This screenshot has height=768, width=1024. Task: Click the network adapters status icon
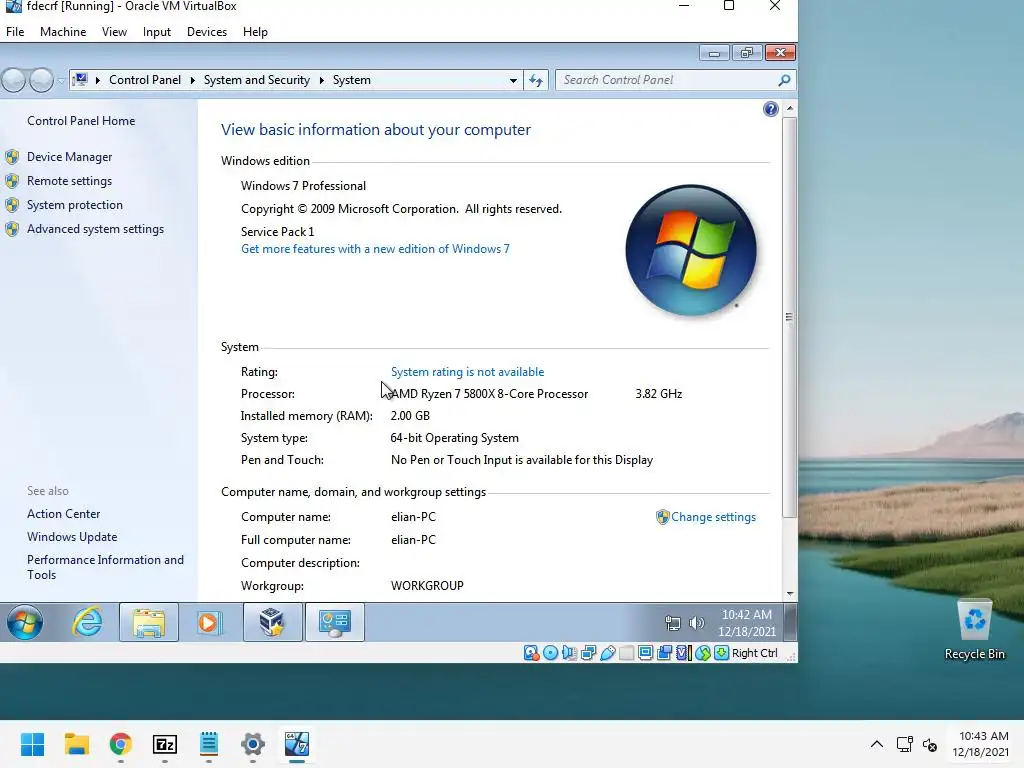click(x=588, y=652)
